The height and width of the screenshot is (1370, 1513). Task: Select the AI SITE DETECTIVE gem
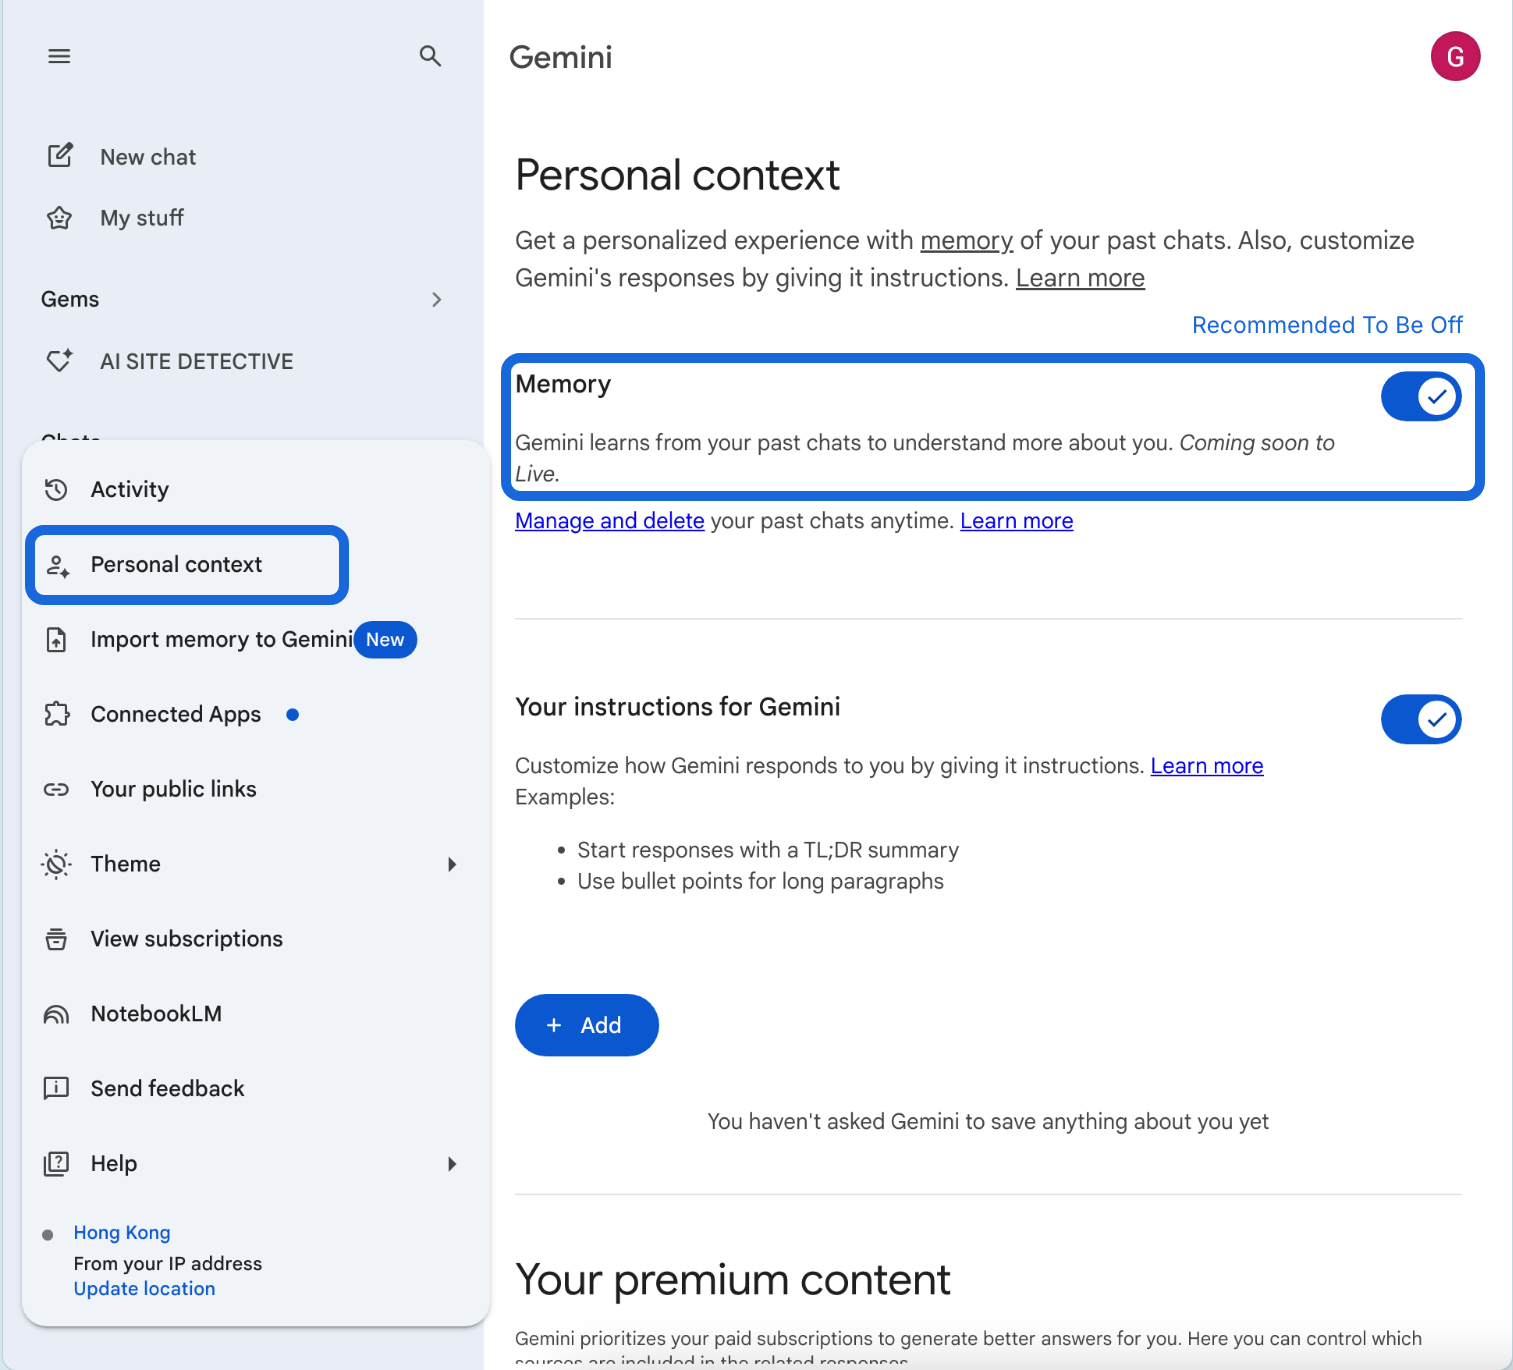pos(196,361)
